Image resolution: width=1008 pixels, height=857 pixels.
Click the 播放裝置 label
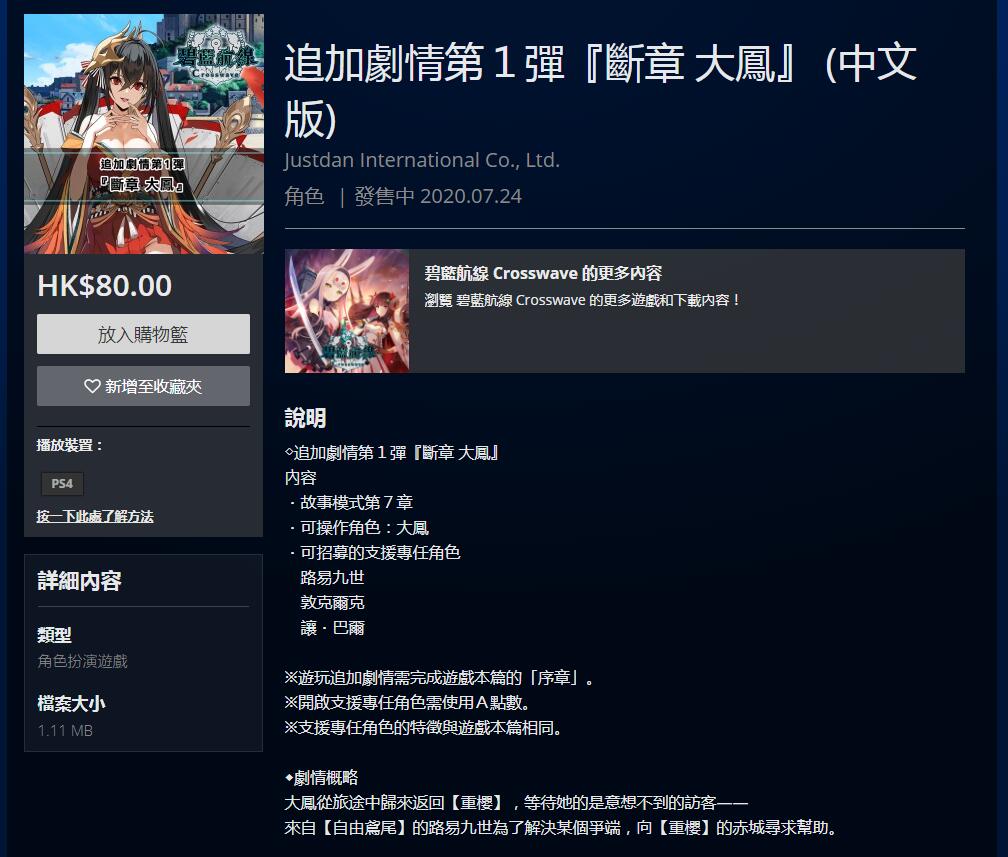point(69,445)
